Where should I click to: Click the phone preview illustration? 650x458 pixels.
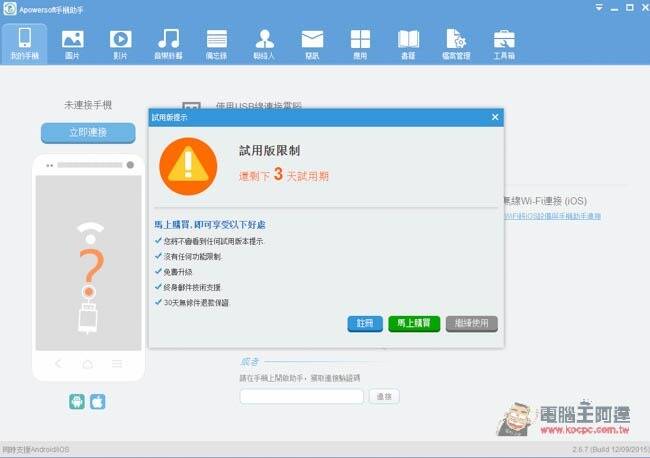click(x=88, y=268)
